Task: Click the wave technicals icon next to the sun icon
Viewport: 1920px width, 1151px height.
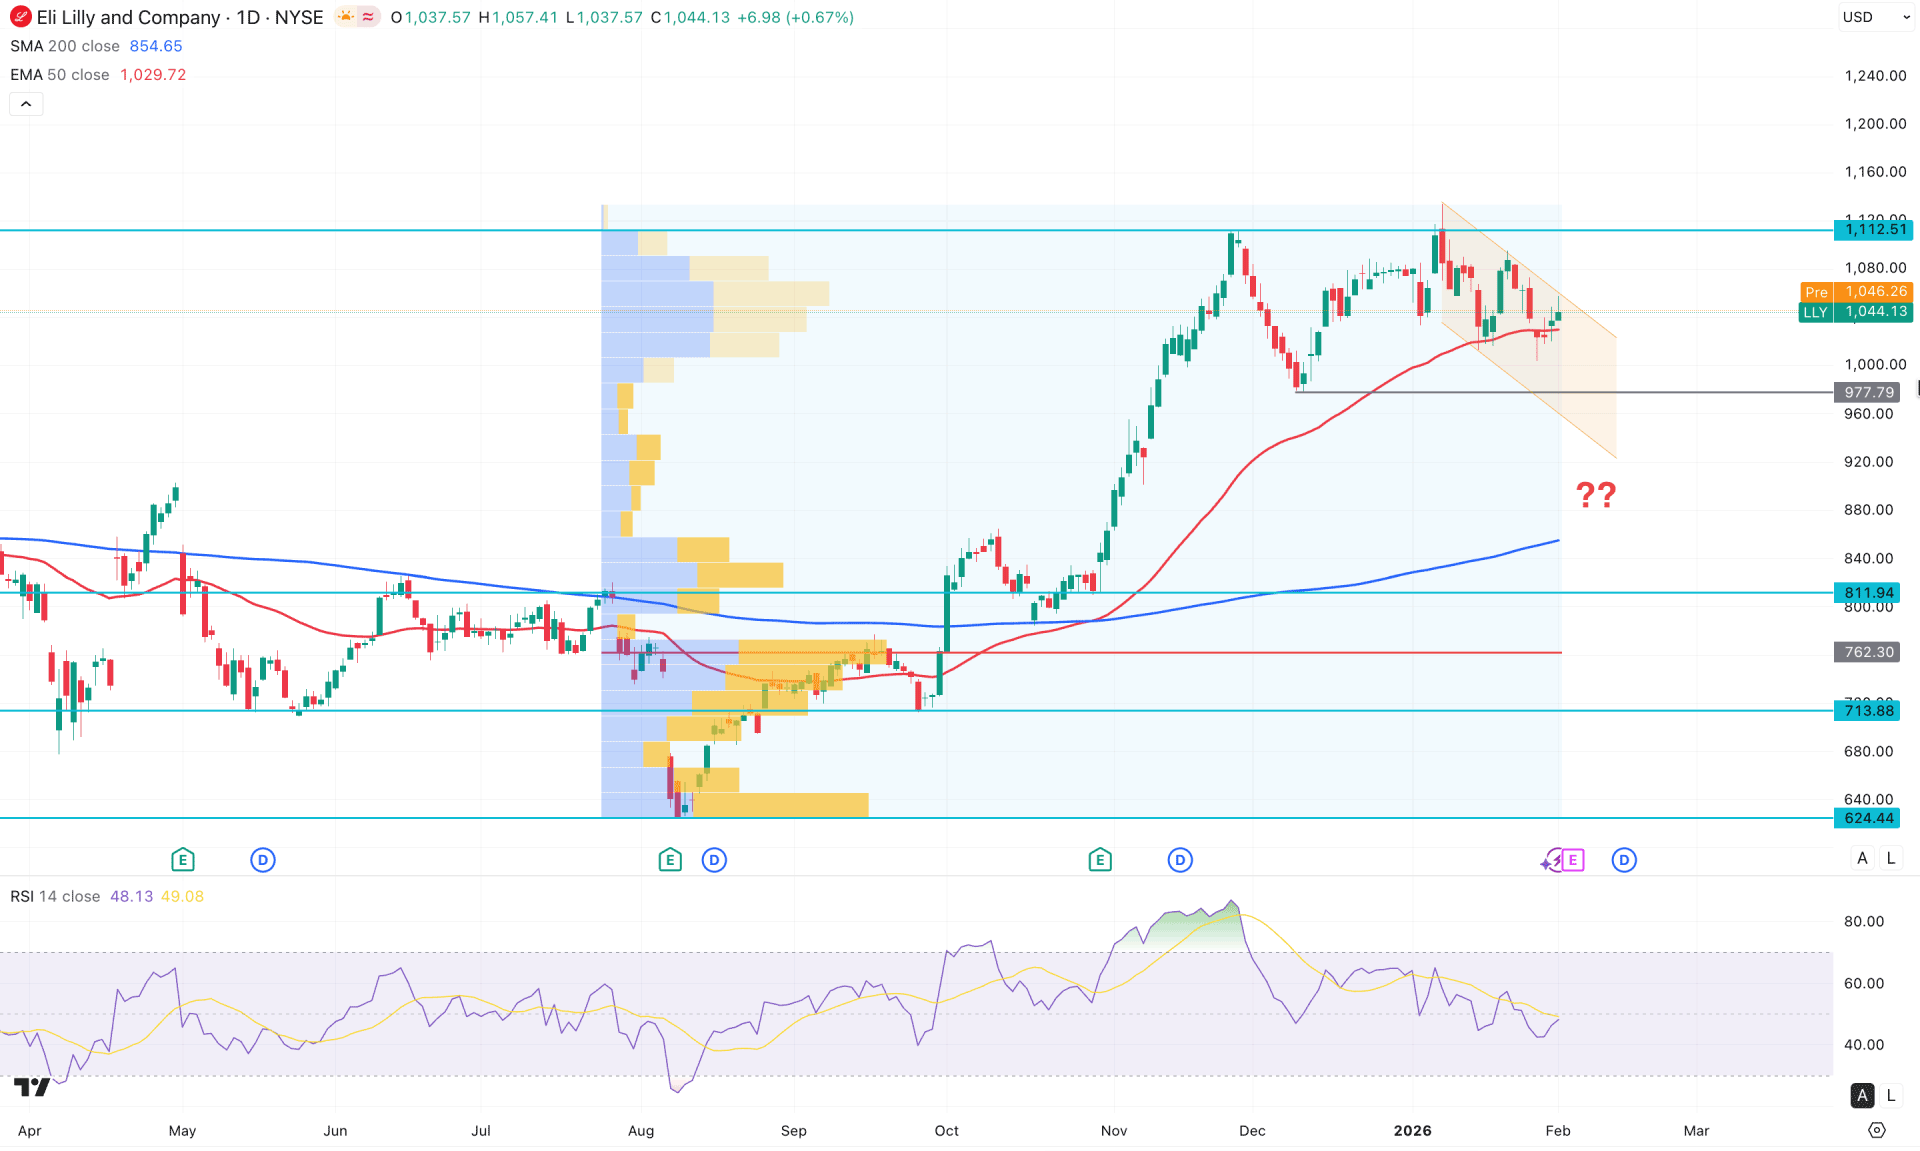Action: 366,16
